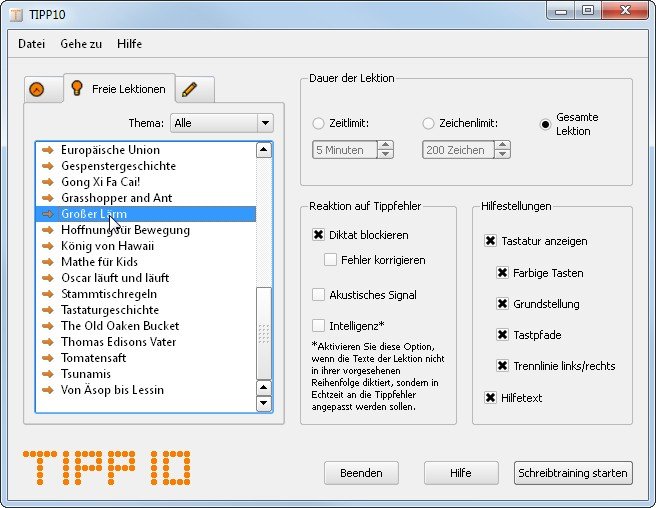Uncheck the Tastpfade option

[x=502, y=334]
